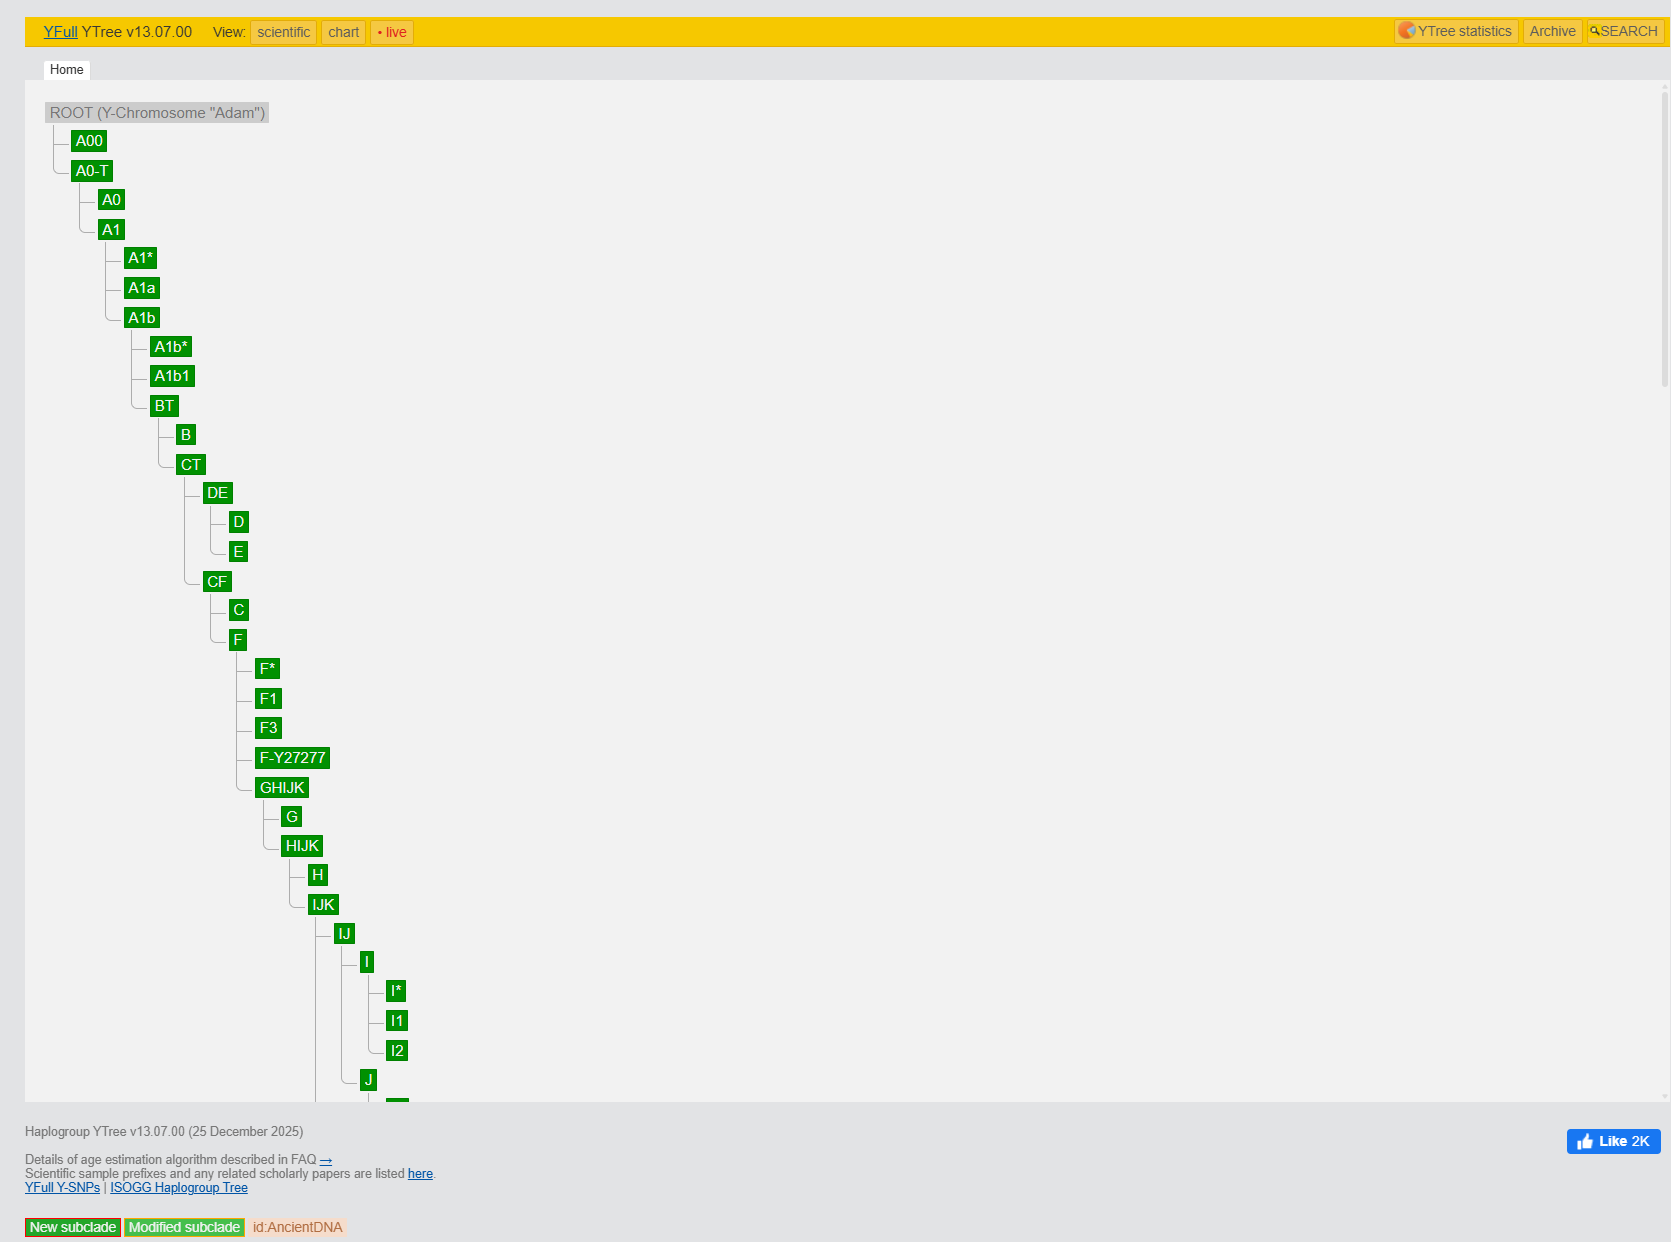Select the A1b1 node
This screenshot has width=1671, height=1242.
tap(172, 376)
